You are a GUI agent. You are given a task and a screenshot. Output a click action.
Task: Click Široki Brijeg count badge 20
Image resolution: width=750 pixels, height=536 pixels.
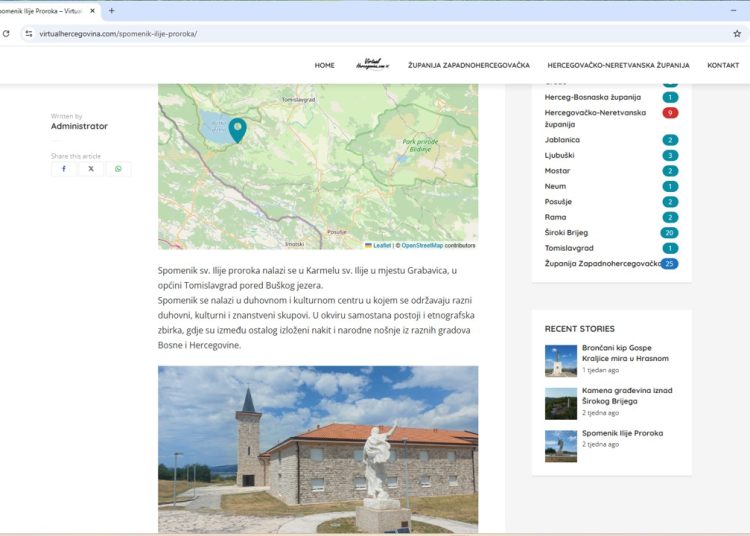coord(670,233)
